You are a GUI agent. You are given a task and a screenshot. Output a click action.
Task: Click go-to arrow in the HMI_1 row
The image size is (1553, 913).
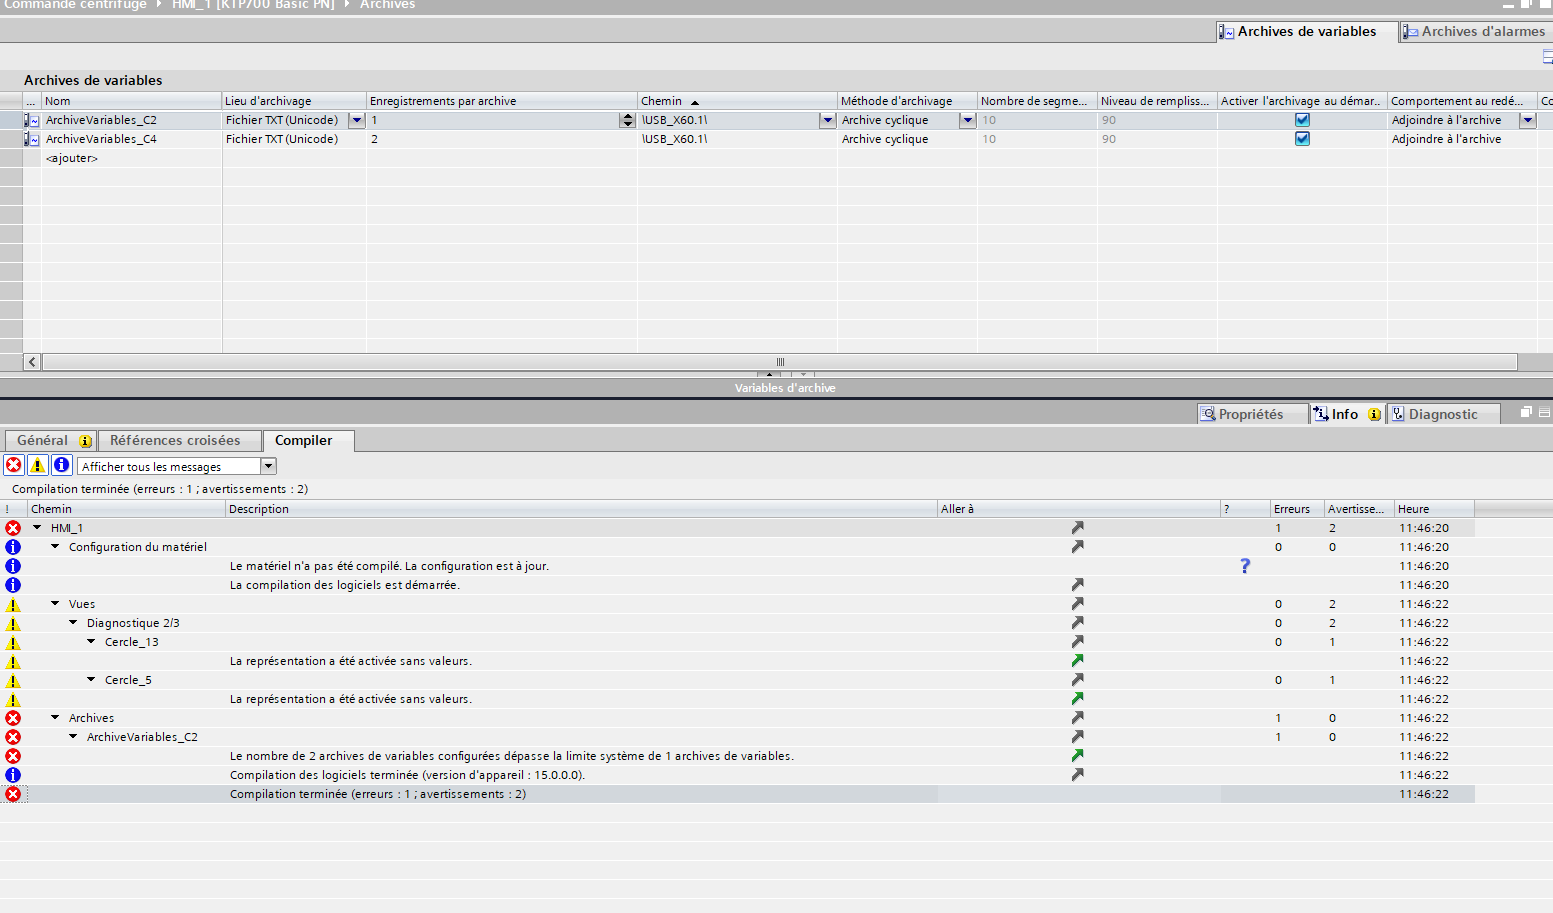[x=1077, y=528]
